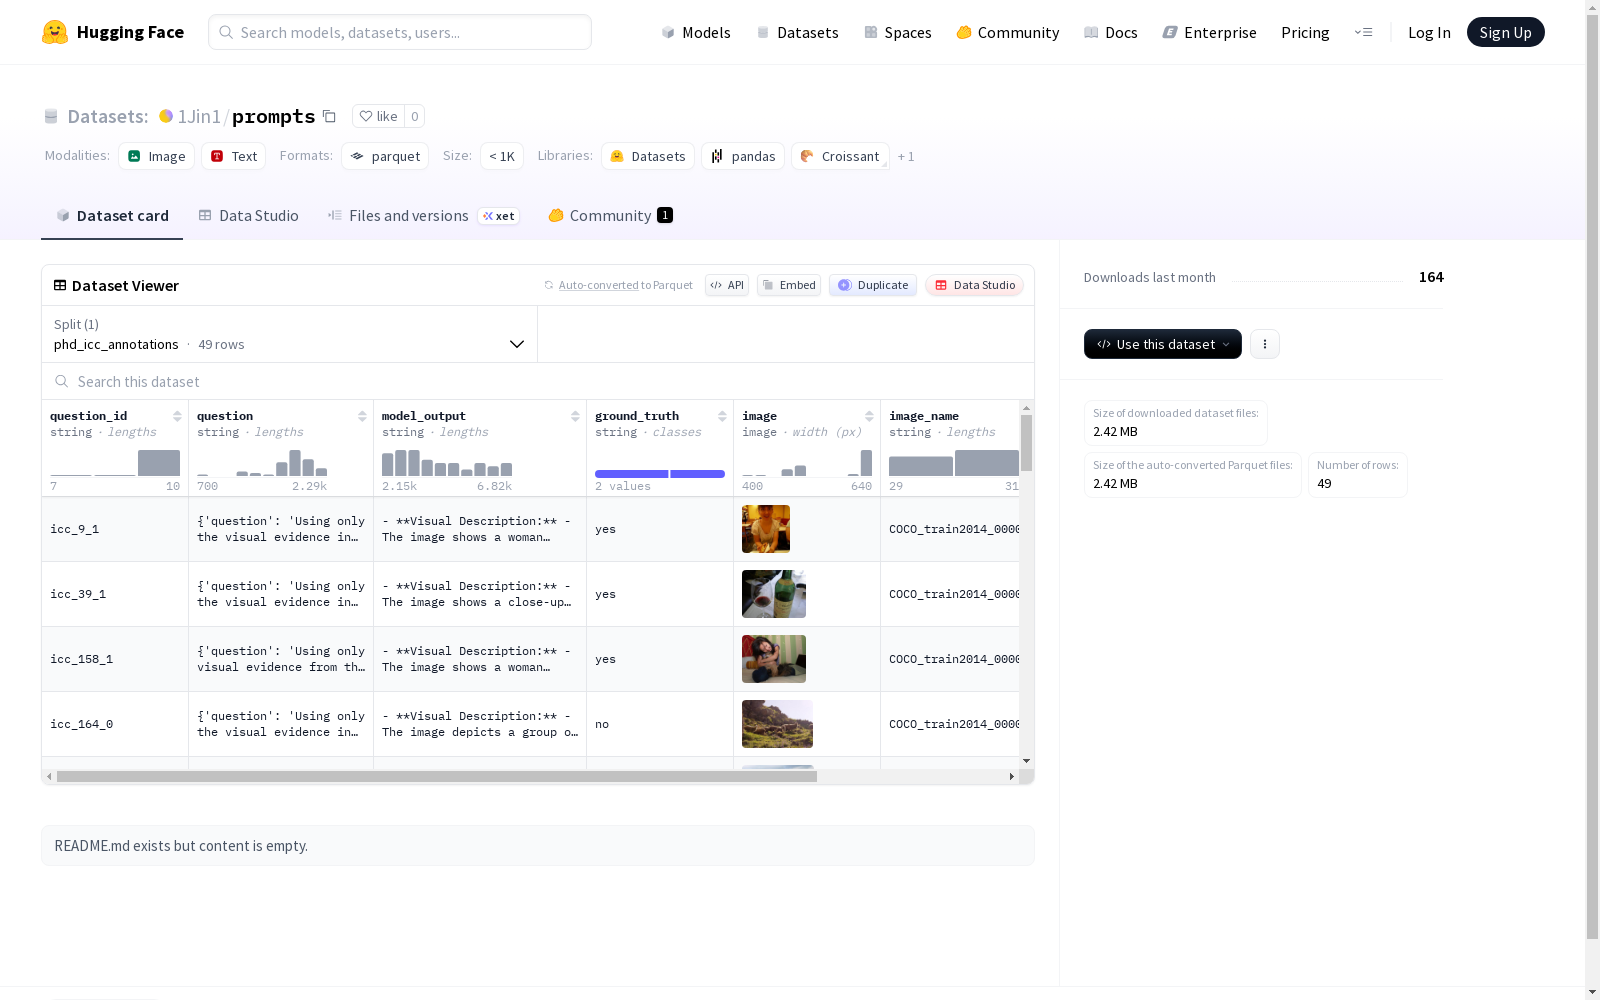This screenshot has height=1000, width=1600.
Task: Open the Files and versions tab
Action: (423, 216)
